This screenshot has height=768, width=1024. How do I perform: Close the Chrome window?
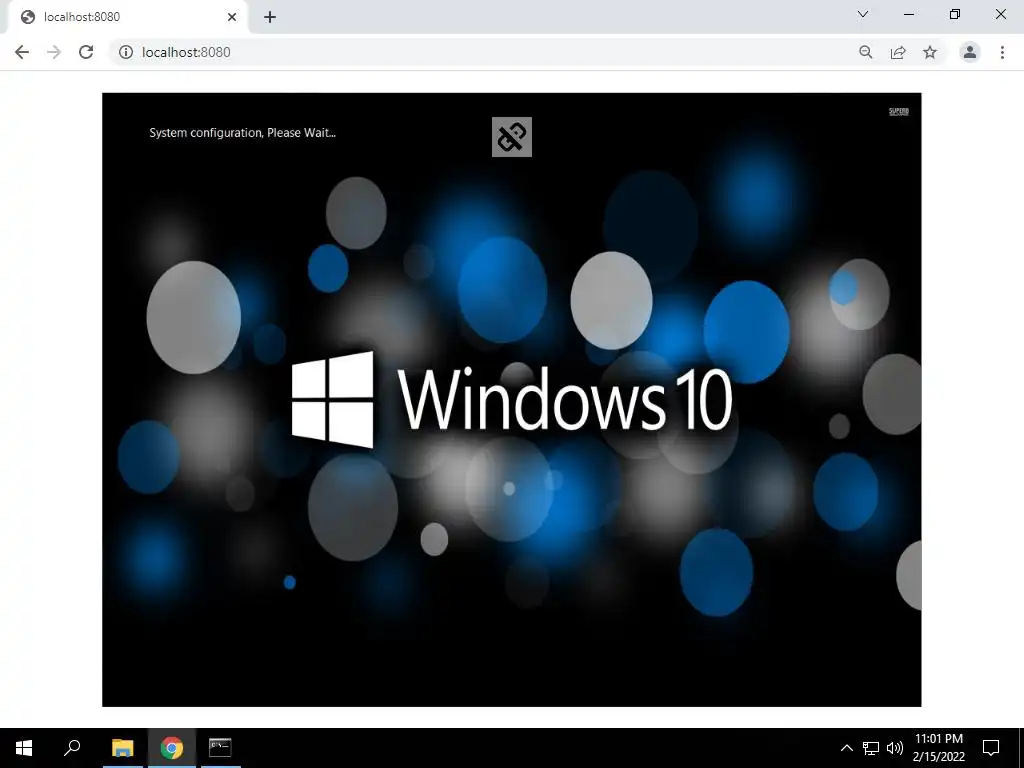coord(1000,14)
